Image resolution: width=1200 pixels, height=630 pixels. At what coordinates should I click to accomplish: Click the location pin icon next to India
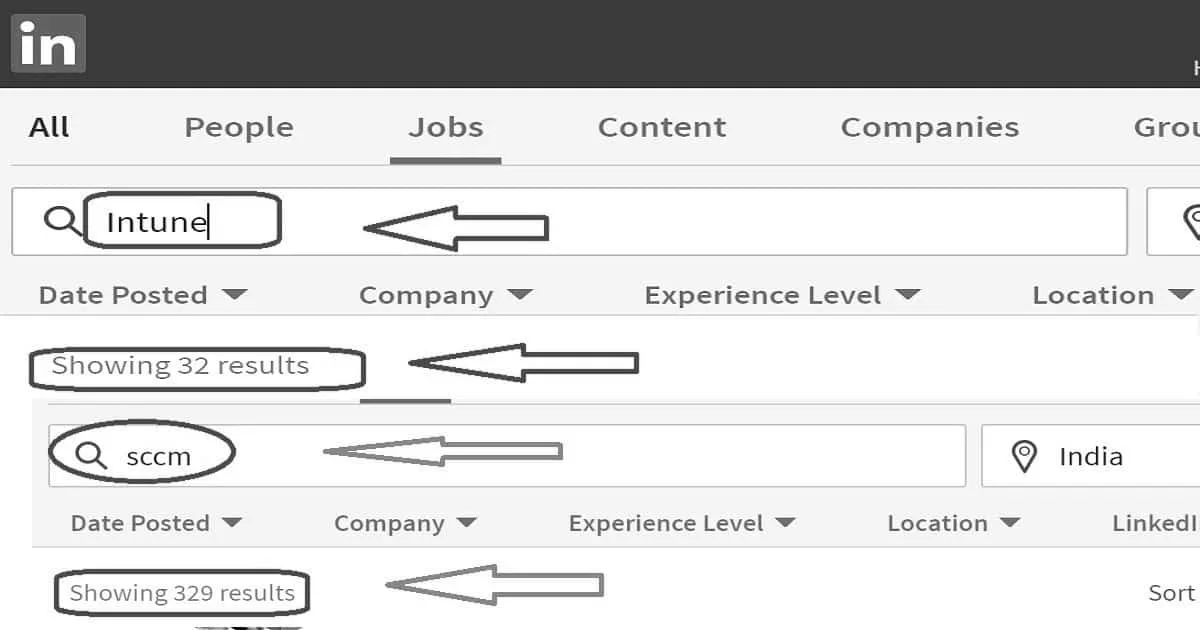click(1024, 455)
